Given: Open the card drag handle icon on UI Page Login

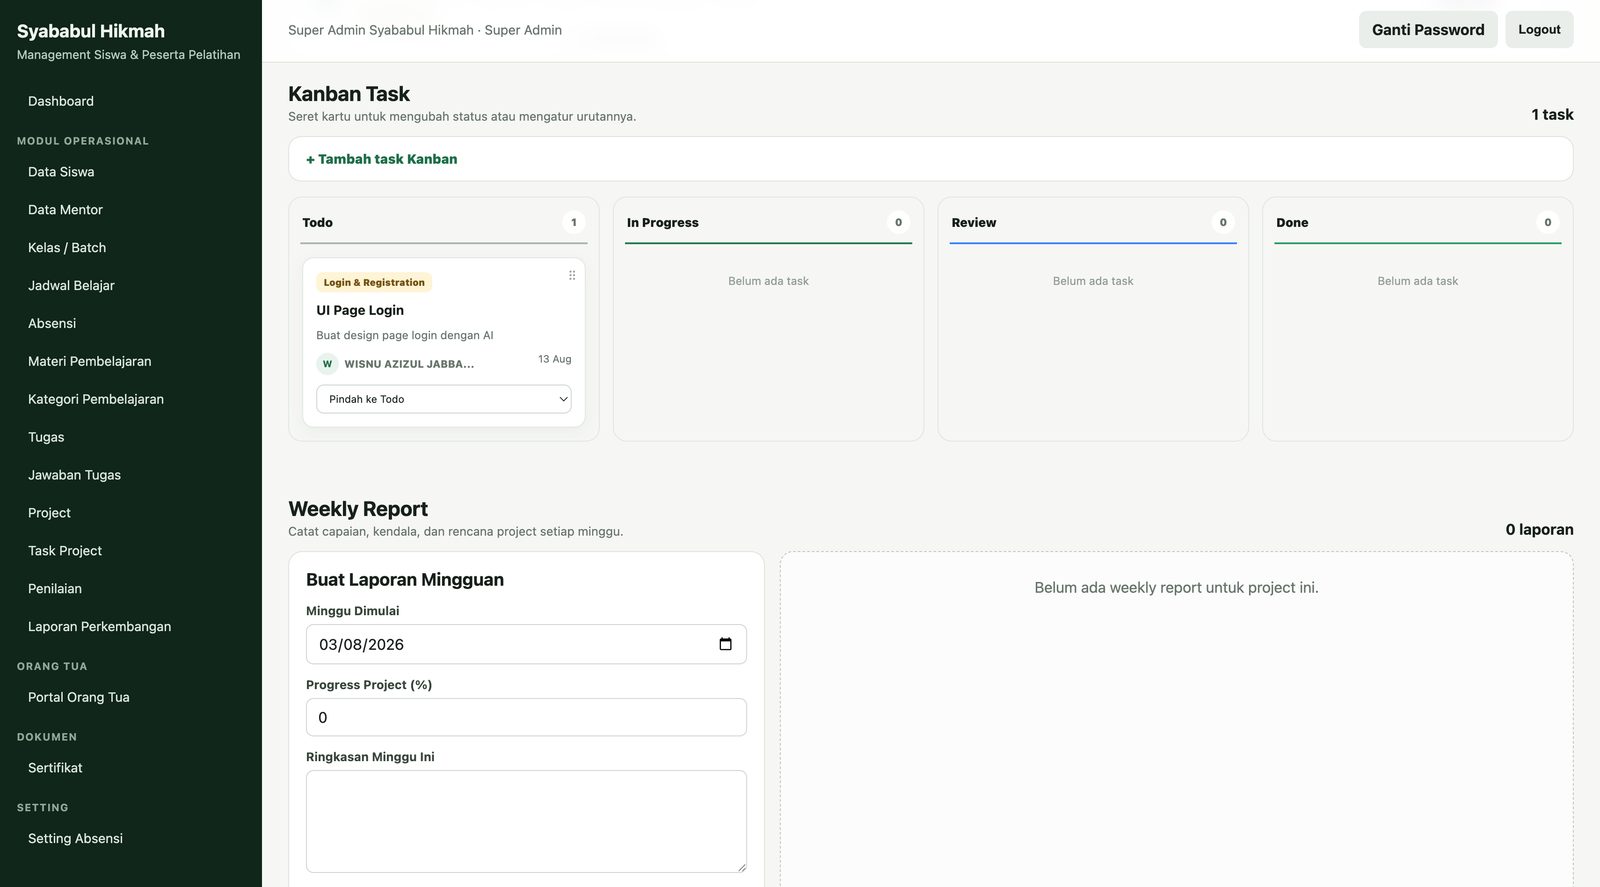Looking at the screenshot, I should (572, 275).
